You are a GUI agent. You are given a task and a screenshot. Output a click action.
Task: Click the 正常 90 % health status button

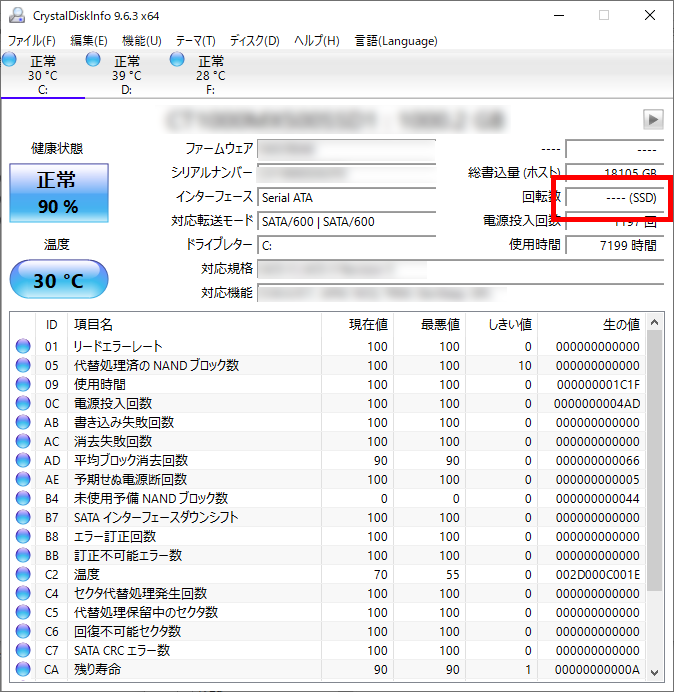tap(59, 193)
